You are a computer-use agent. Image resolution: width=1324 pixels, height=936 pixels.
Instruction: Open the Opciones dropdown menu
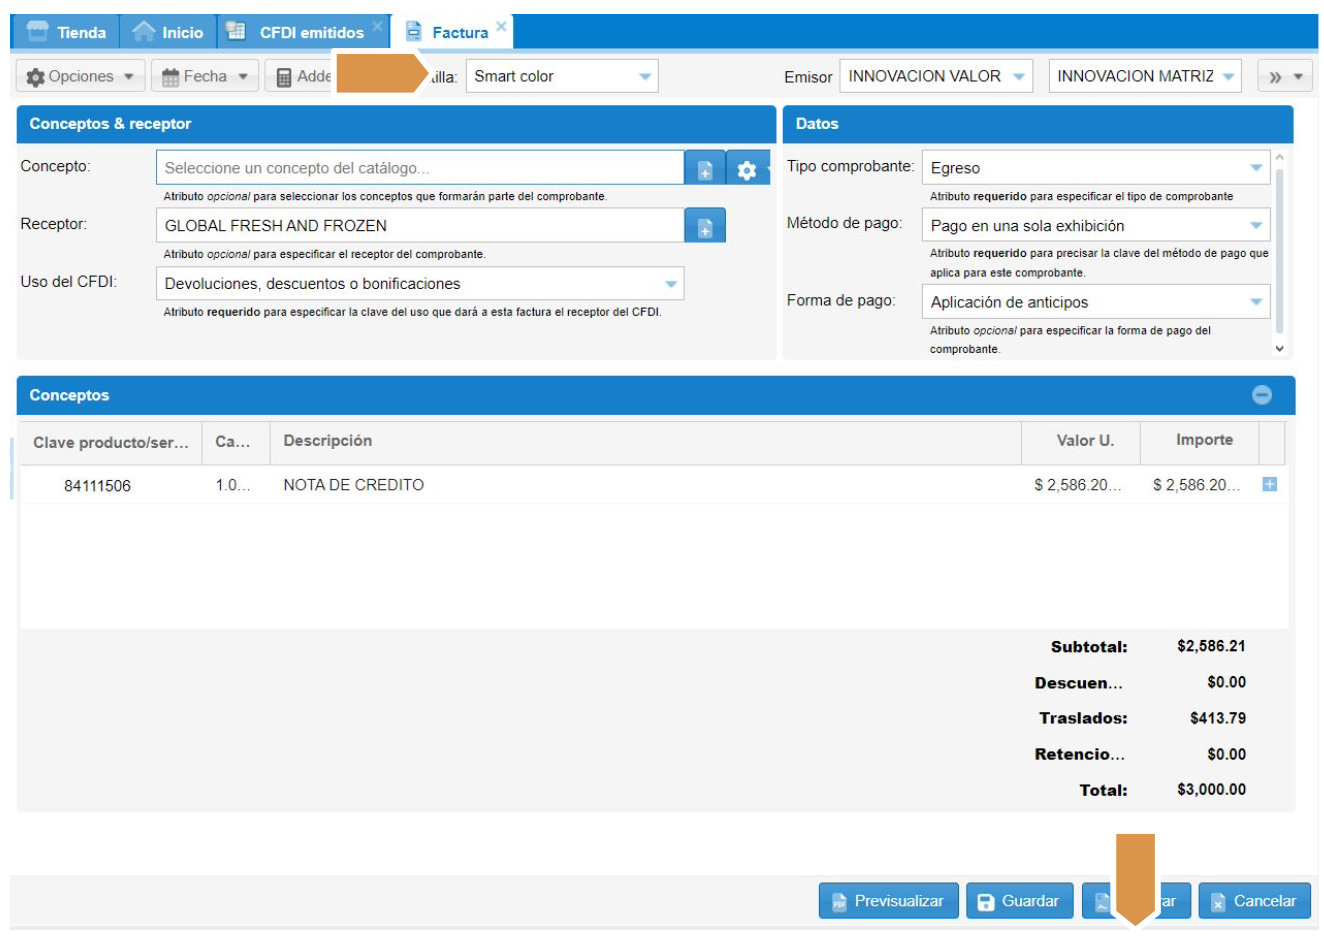(80, 77)
